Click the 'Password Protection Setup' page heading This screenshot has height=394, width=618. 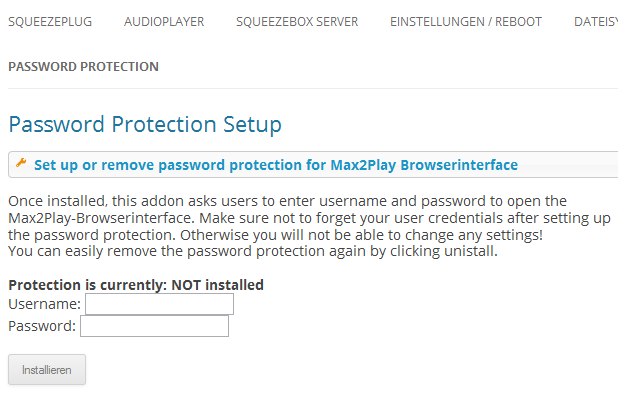coord(145,125)
